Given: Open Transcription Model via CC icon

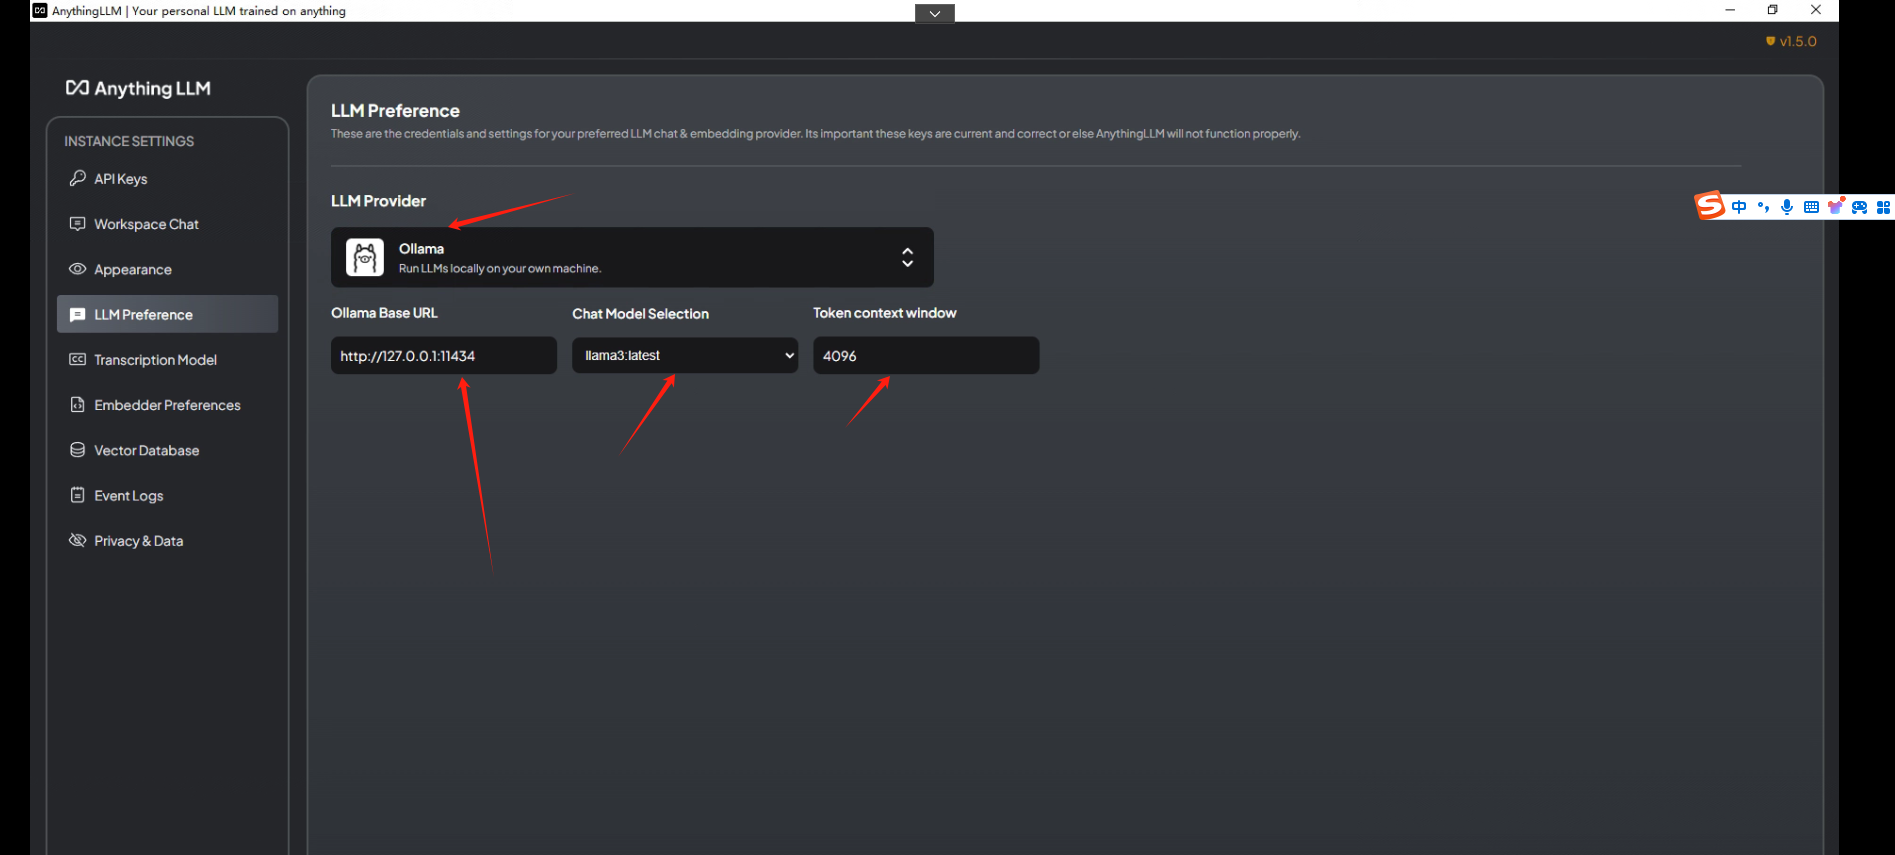Looking at the screenshot, I should pos(77,359).
